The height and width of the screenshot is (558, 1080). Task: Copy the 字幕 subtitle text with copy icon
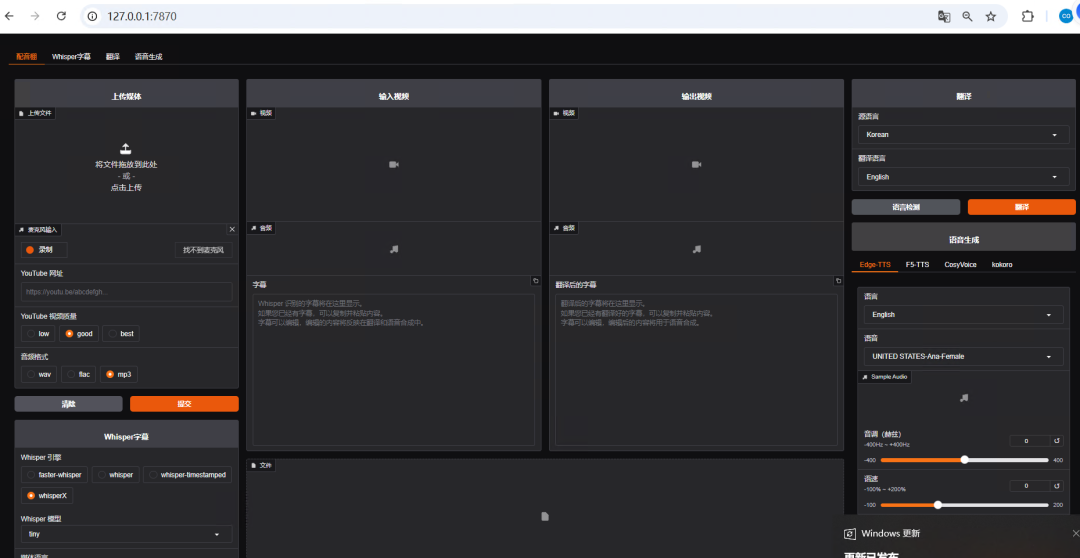click(535, 281)
